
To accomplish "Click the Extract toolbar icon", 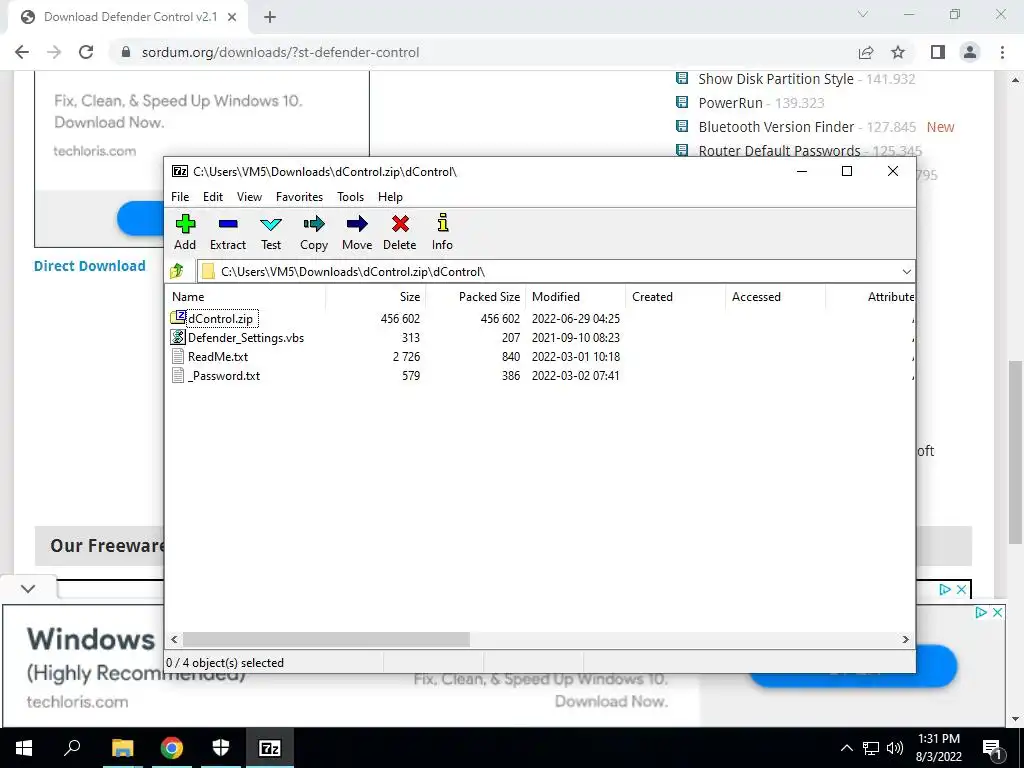I will point(228,224).
